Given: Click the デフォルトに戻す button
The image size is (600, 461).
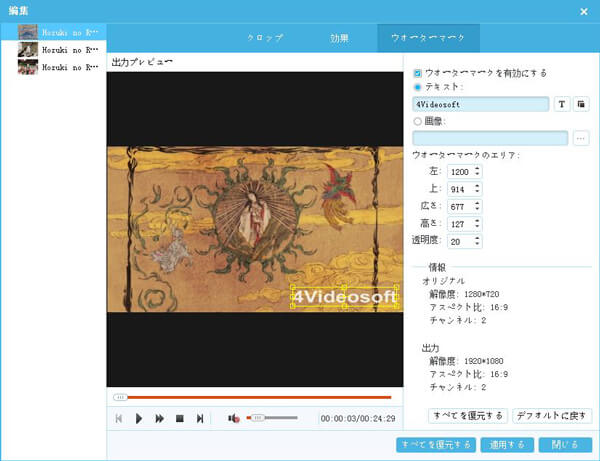Looking at the screenshot, I should (553, 415).
